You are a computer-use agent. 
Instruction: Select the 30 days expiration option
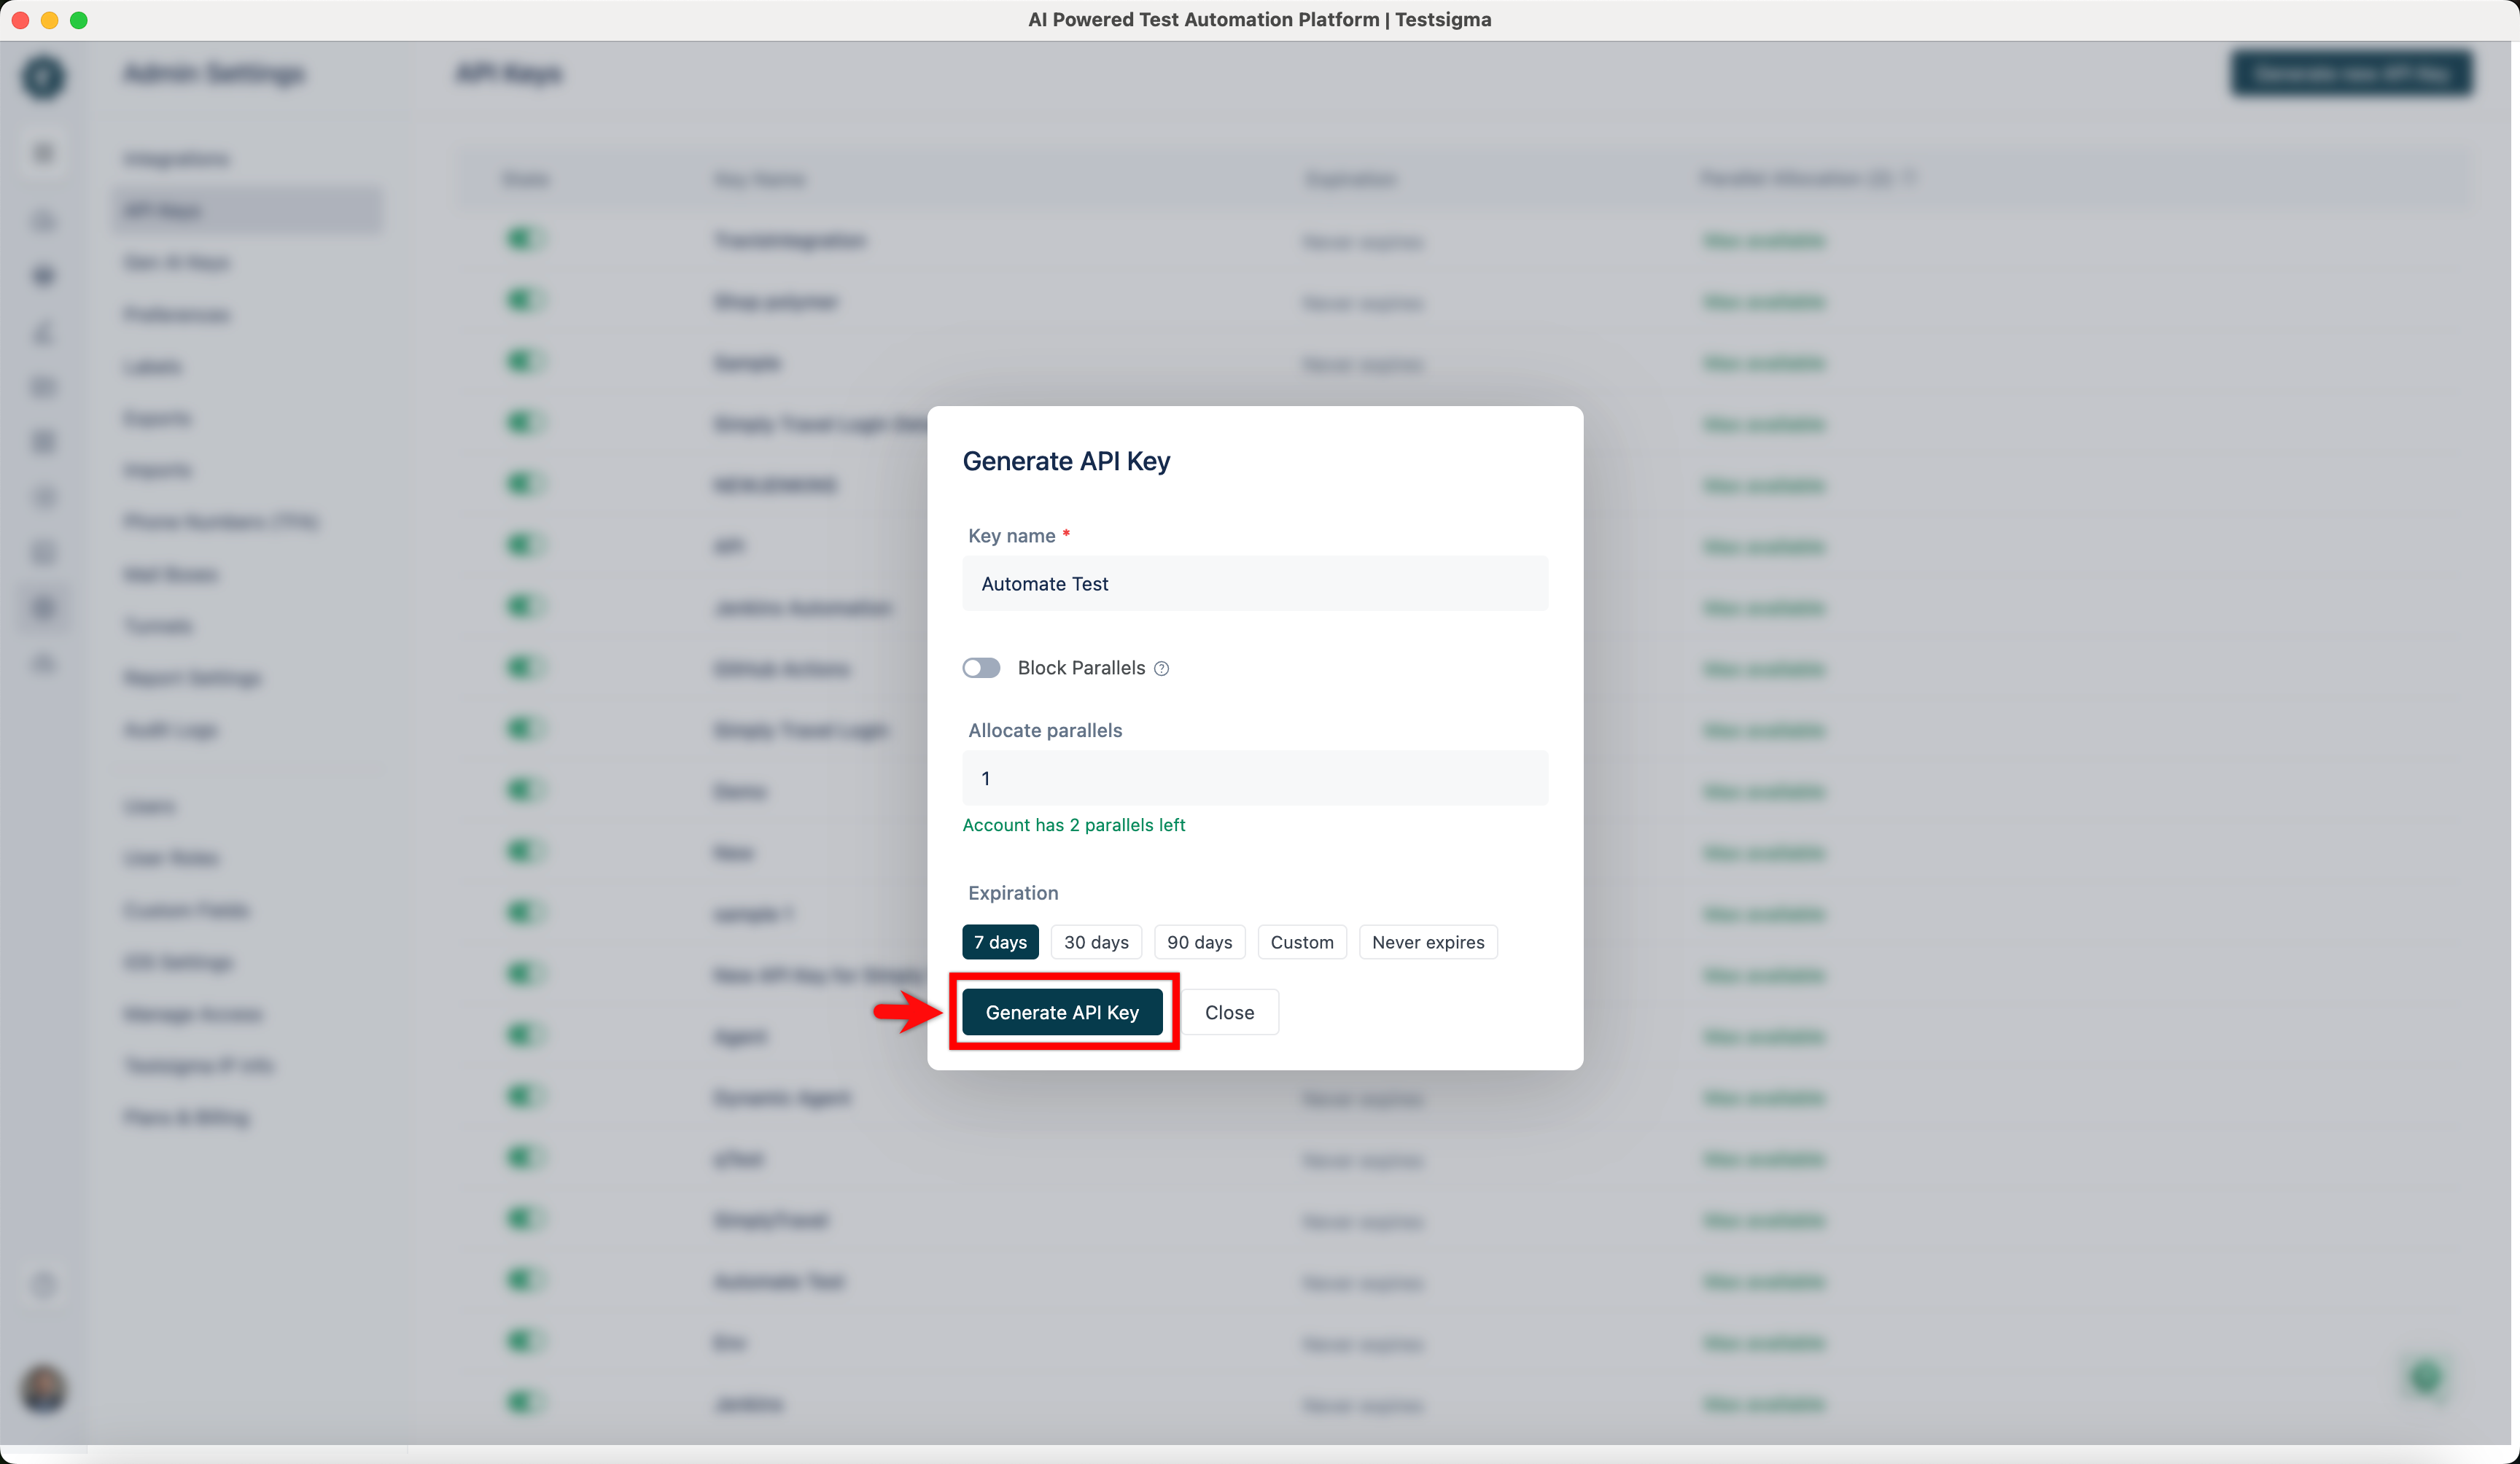(x=1096, y=941)
